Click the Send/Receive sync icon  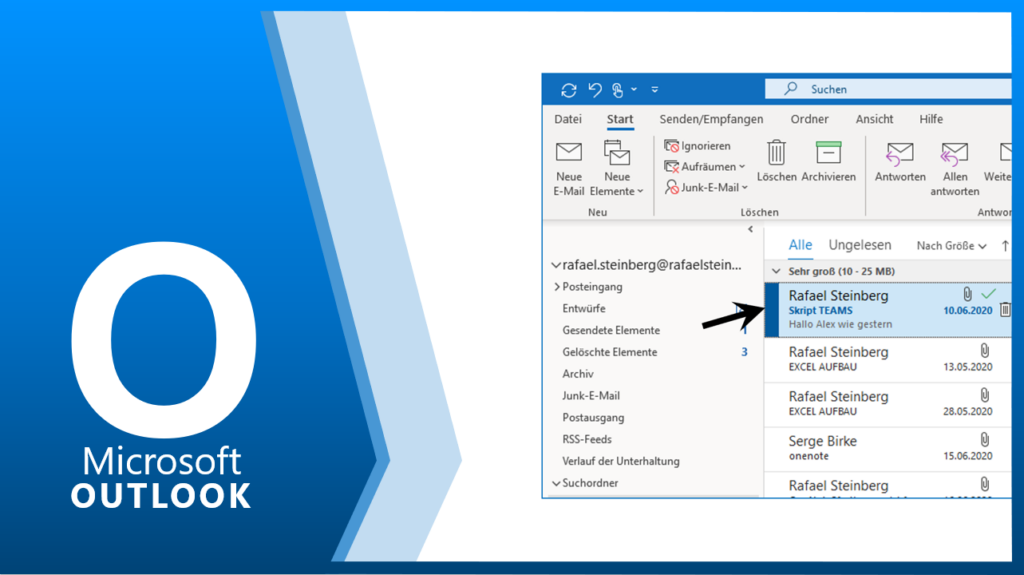[569, 90]
